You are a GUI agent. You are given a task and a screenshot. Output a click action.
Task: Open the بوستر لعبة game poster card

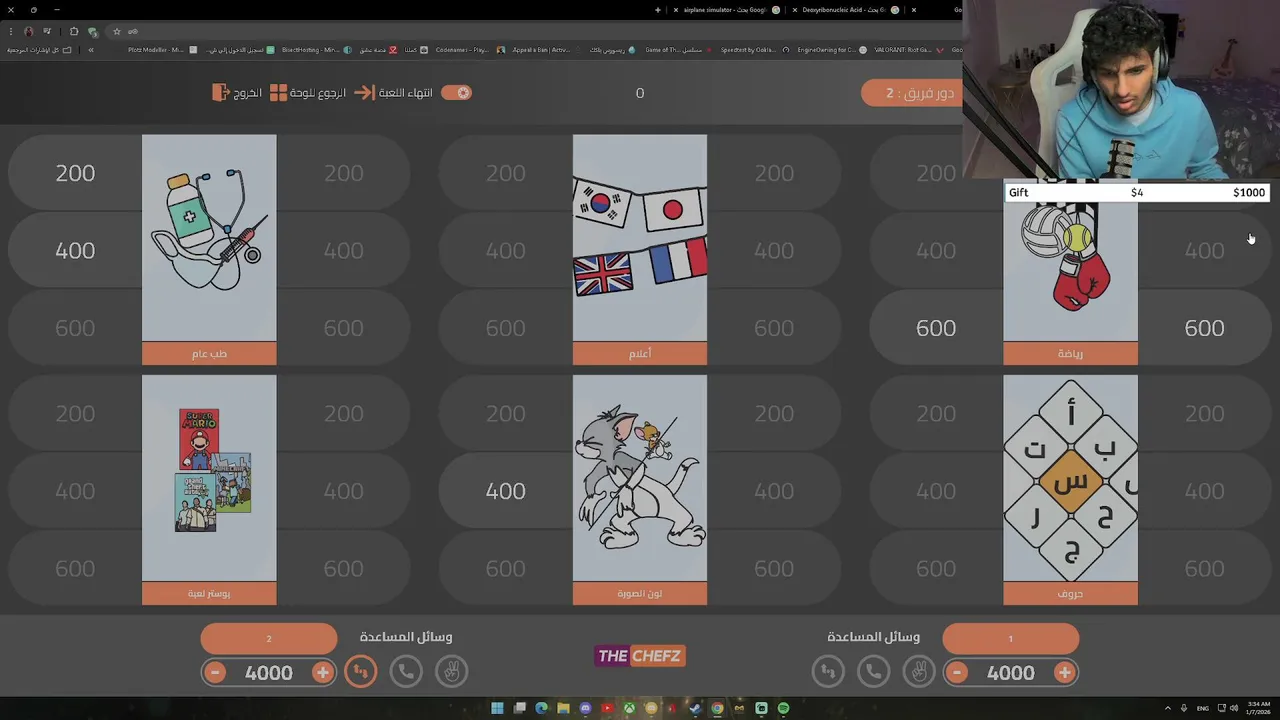209,489
